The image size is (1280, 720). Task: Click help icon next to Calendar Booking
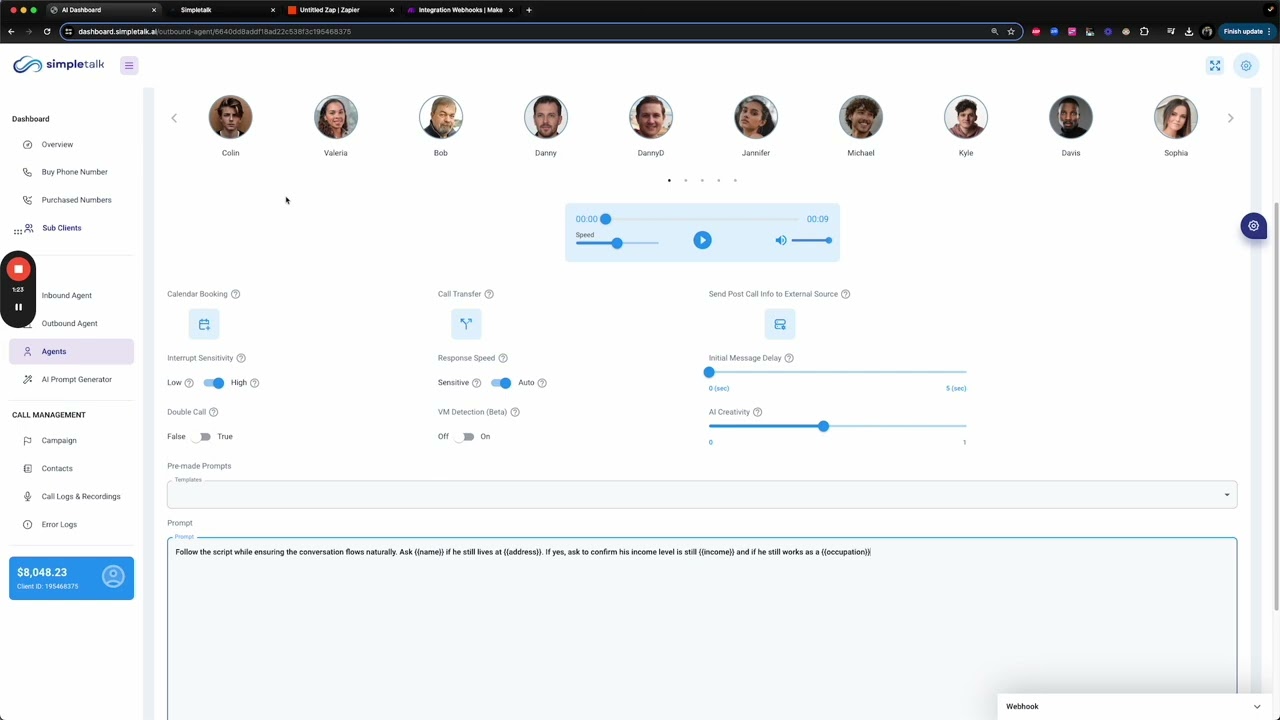coord(236,294)
